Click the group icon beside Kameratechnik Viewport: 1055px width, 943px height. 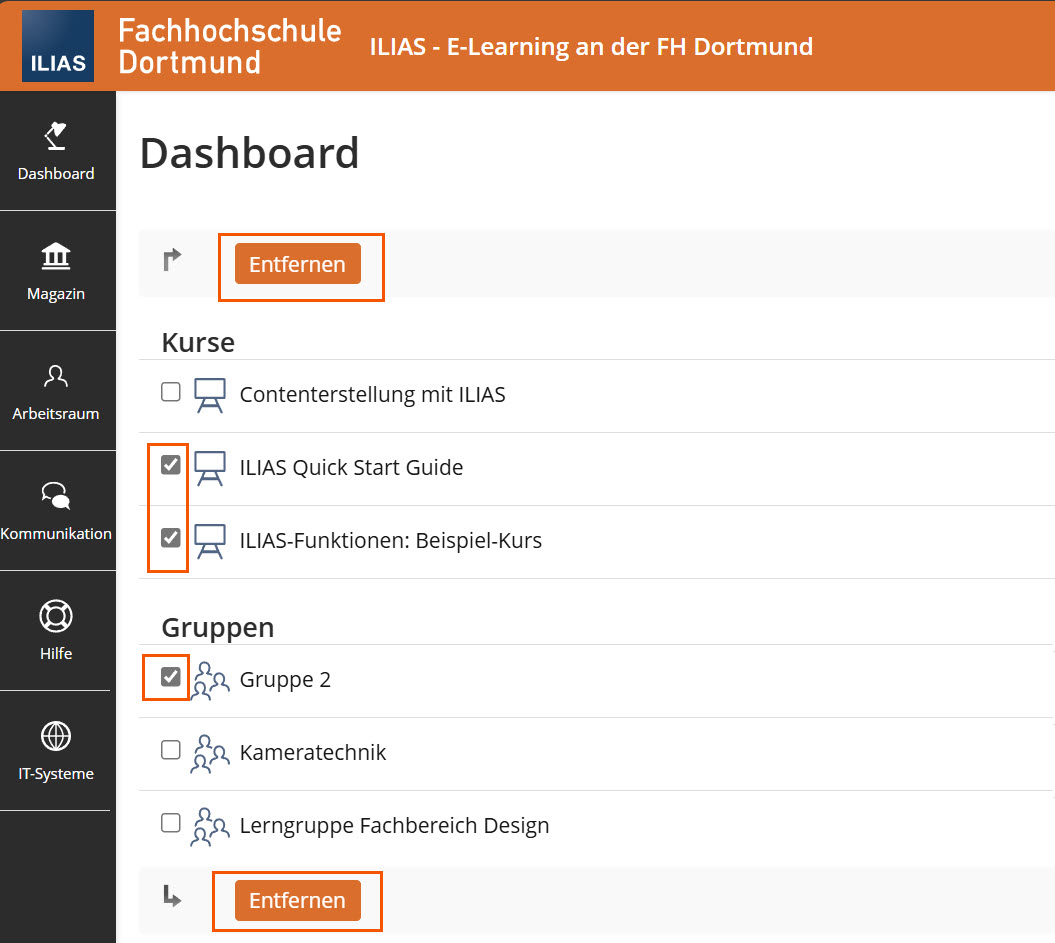point(210,753)
